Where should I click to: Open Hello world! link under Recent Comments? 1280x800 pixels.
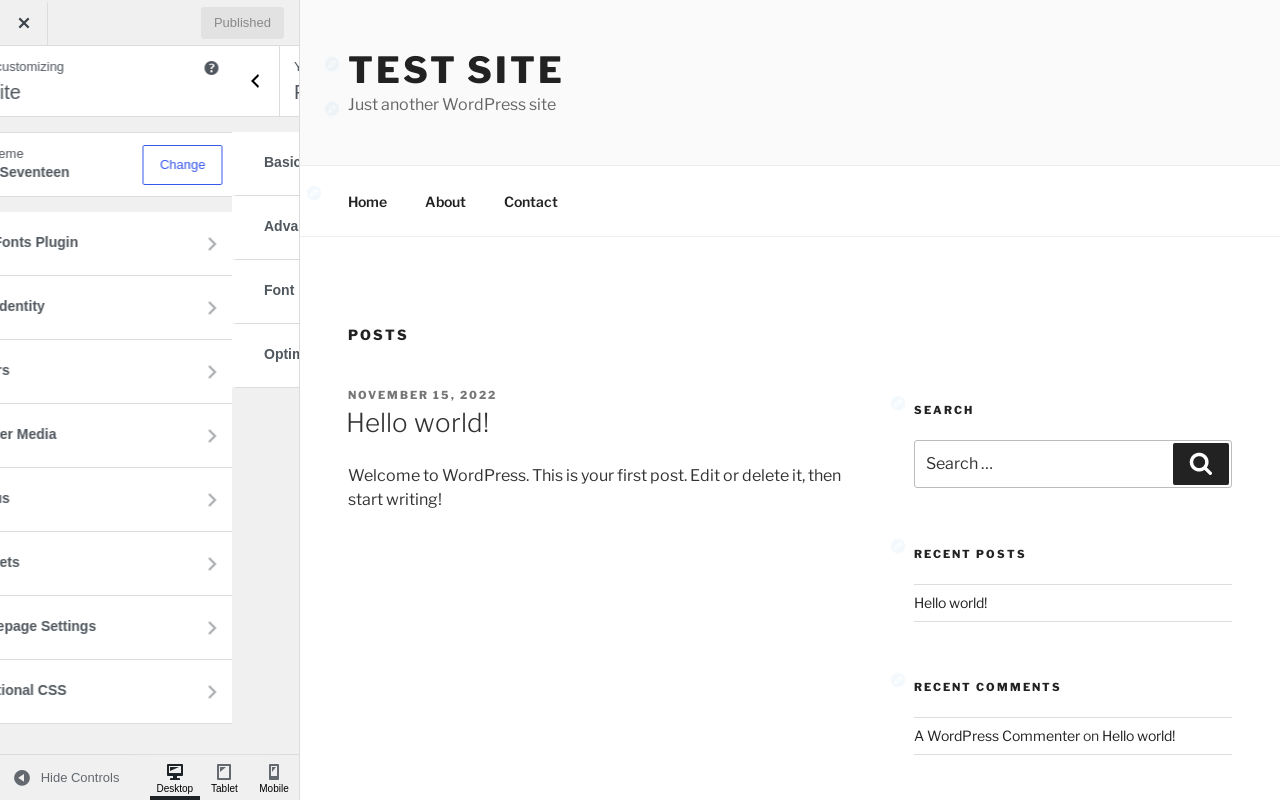click(x=1138, y=736)
